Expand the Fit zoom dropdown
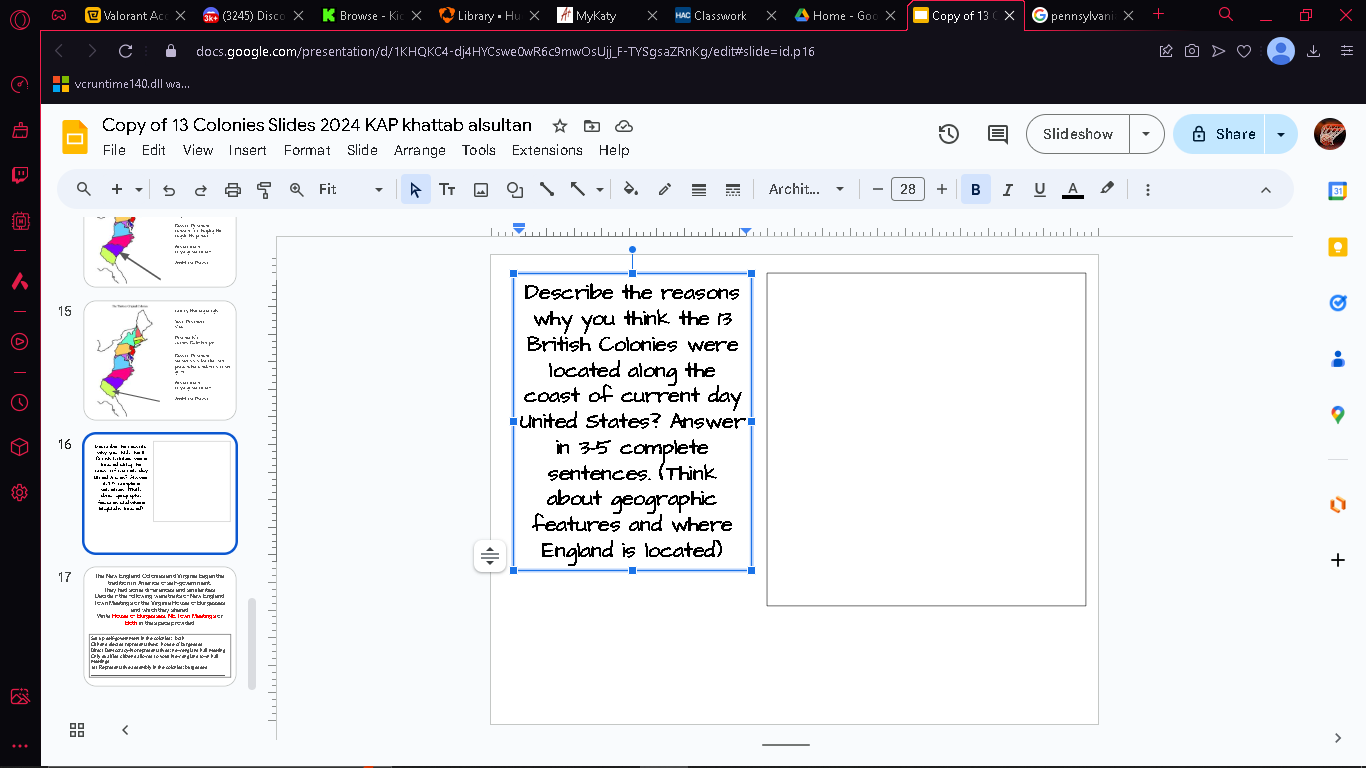 [351, 189]
